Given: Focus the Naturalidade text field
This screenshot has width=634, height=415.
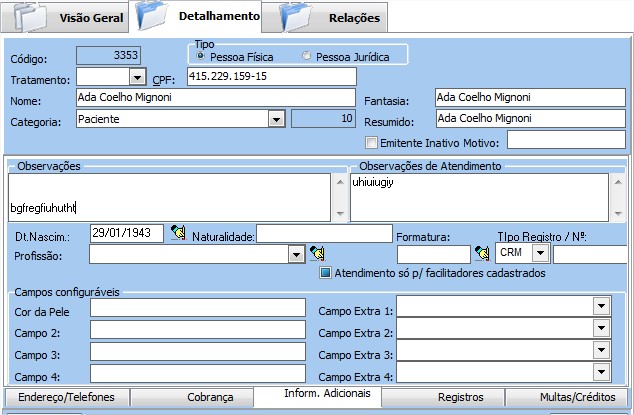Looking at the screenshot, I should (x=324, y=233).
